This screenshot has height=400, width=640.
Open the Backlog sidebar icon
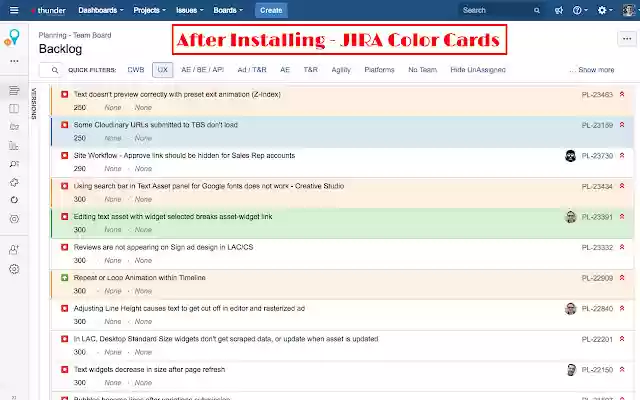[x=14, y=90]
